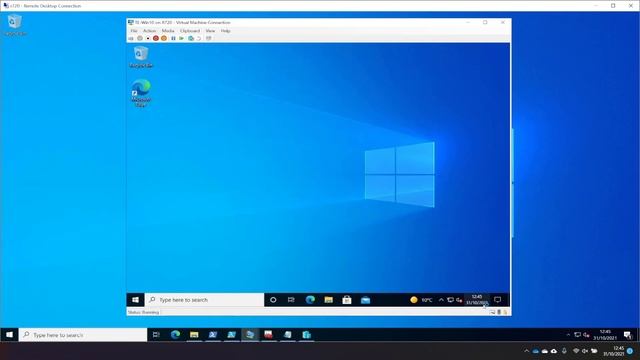Click the remote host taskbar clock
640x360 pixels.
605,335
